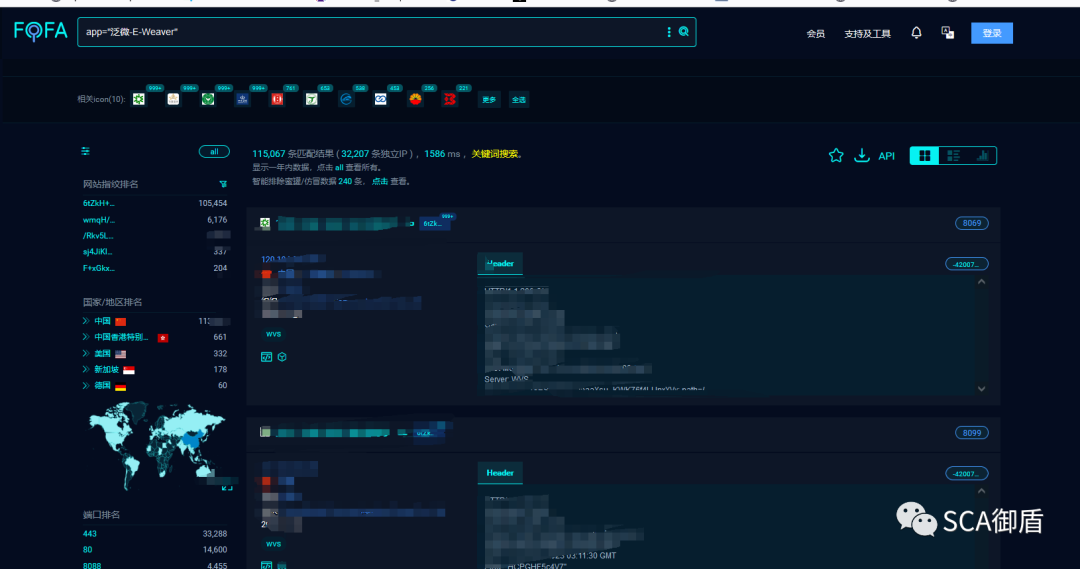Open the API link
Screen dimensions: 1080x569
[x=886, y=156]
